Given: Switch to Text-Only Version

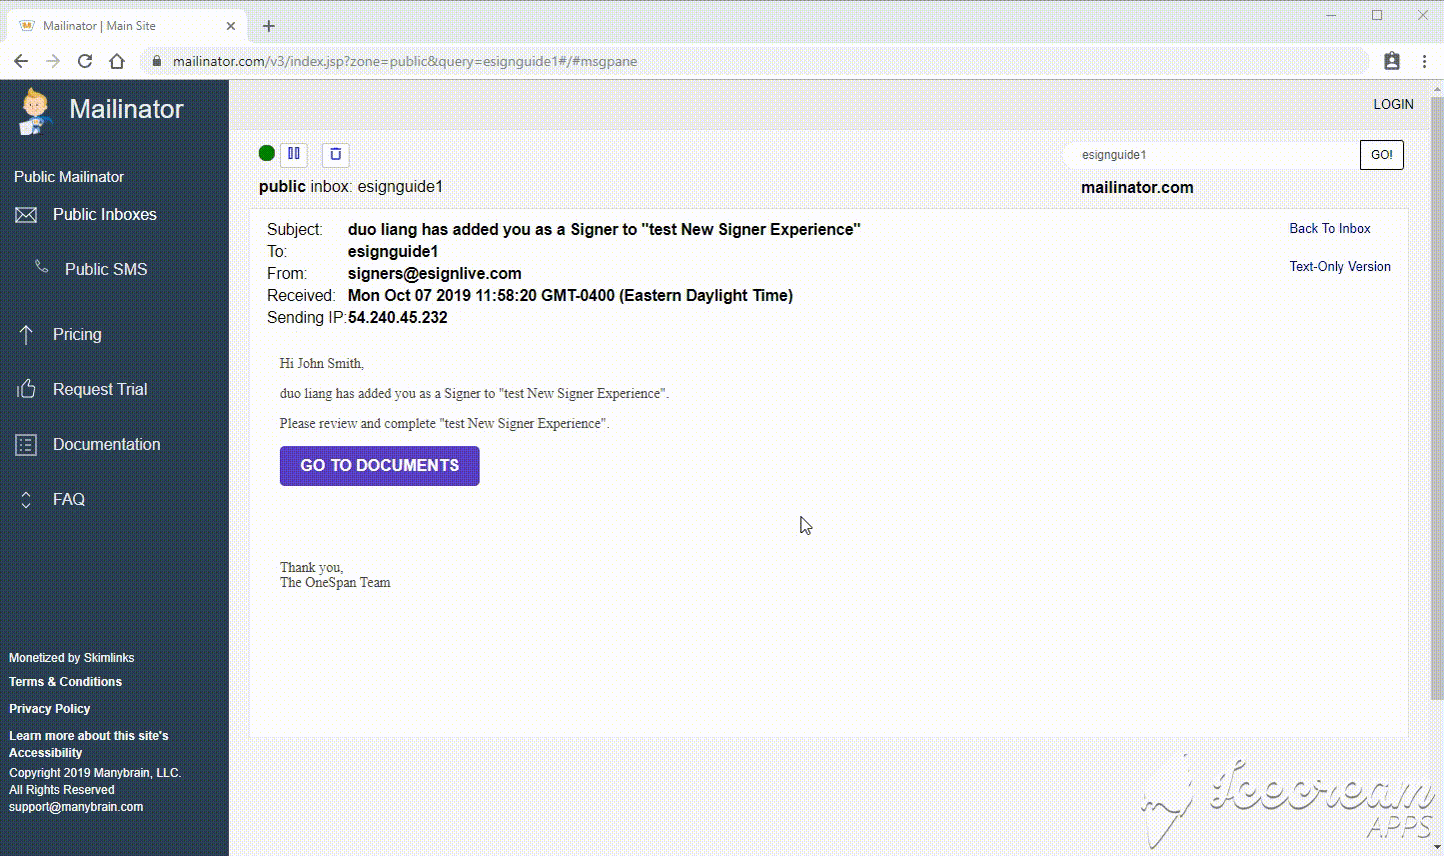Looking at the screenshot, I should coord(1340,266).
